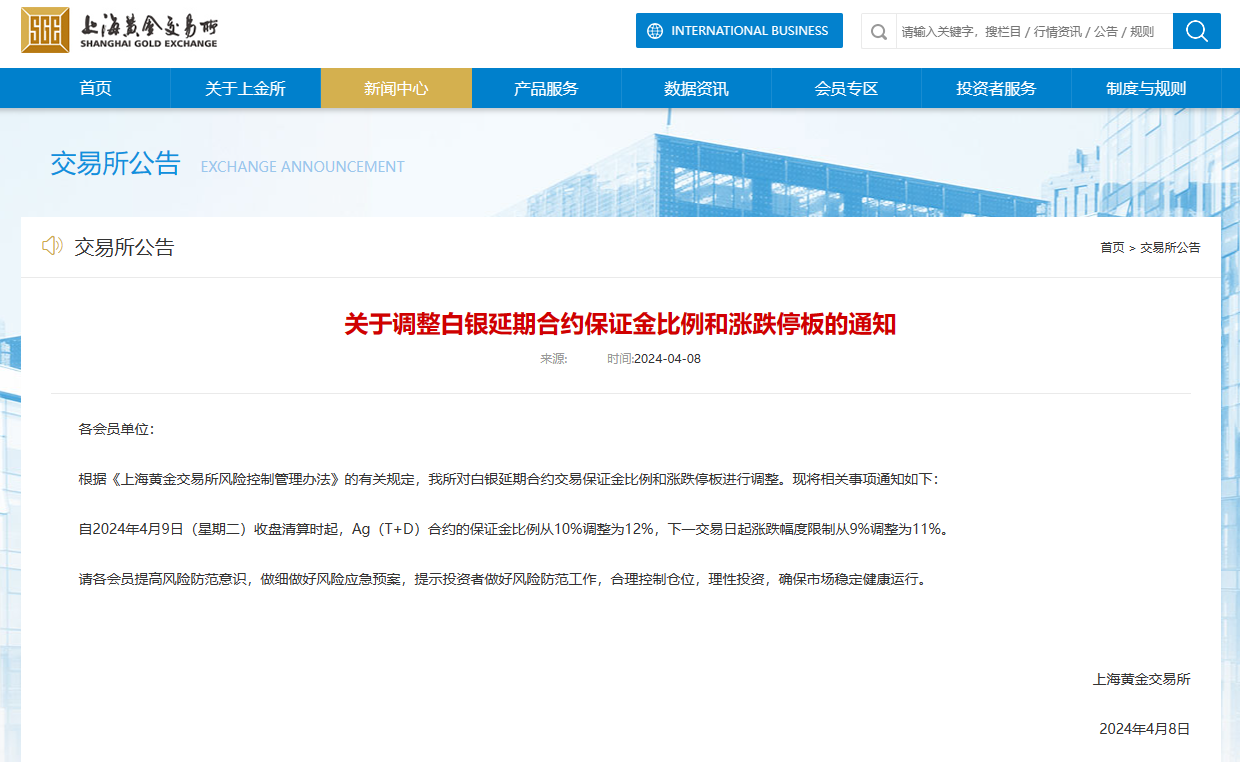
Task: Open 制度与规则 menu
Action: (1146, 88)
